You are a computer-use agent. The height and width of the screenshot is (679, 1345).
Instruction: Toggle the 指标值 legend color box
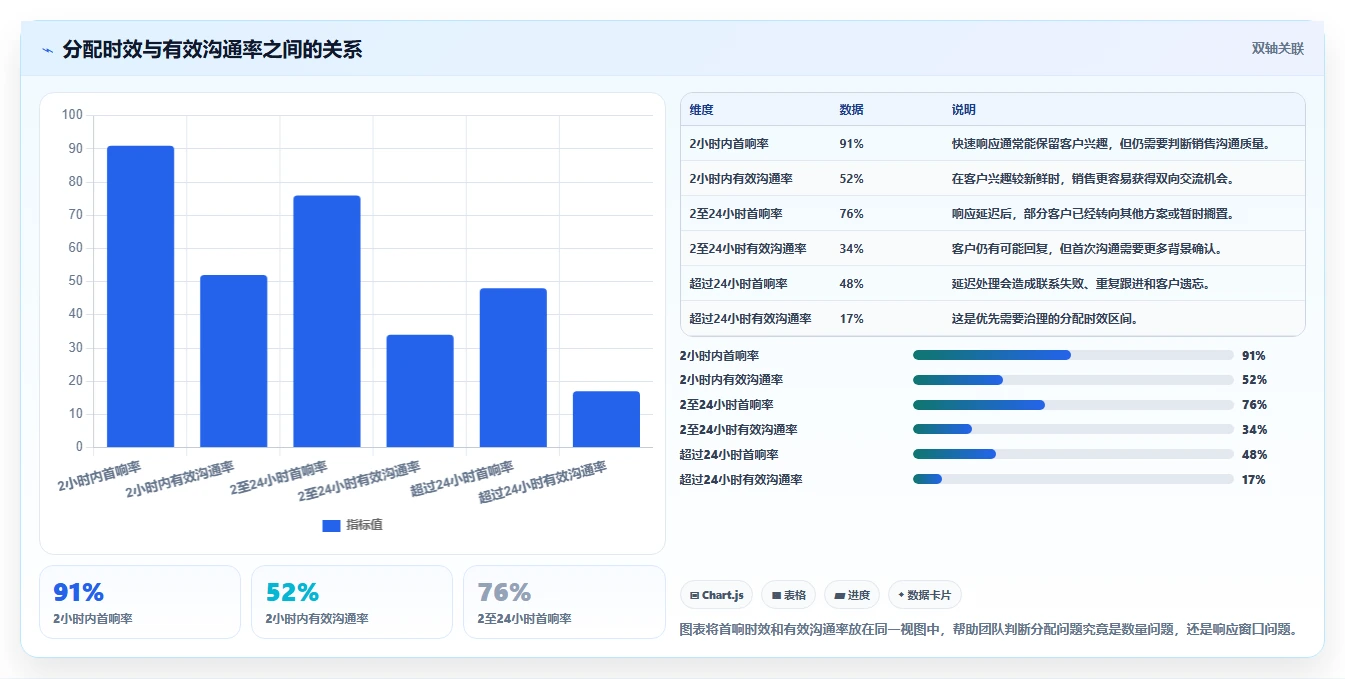point(331,526)
